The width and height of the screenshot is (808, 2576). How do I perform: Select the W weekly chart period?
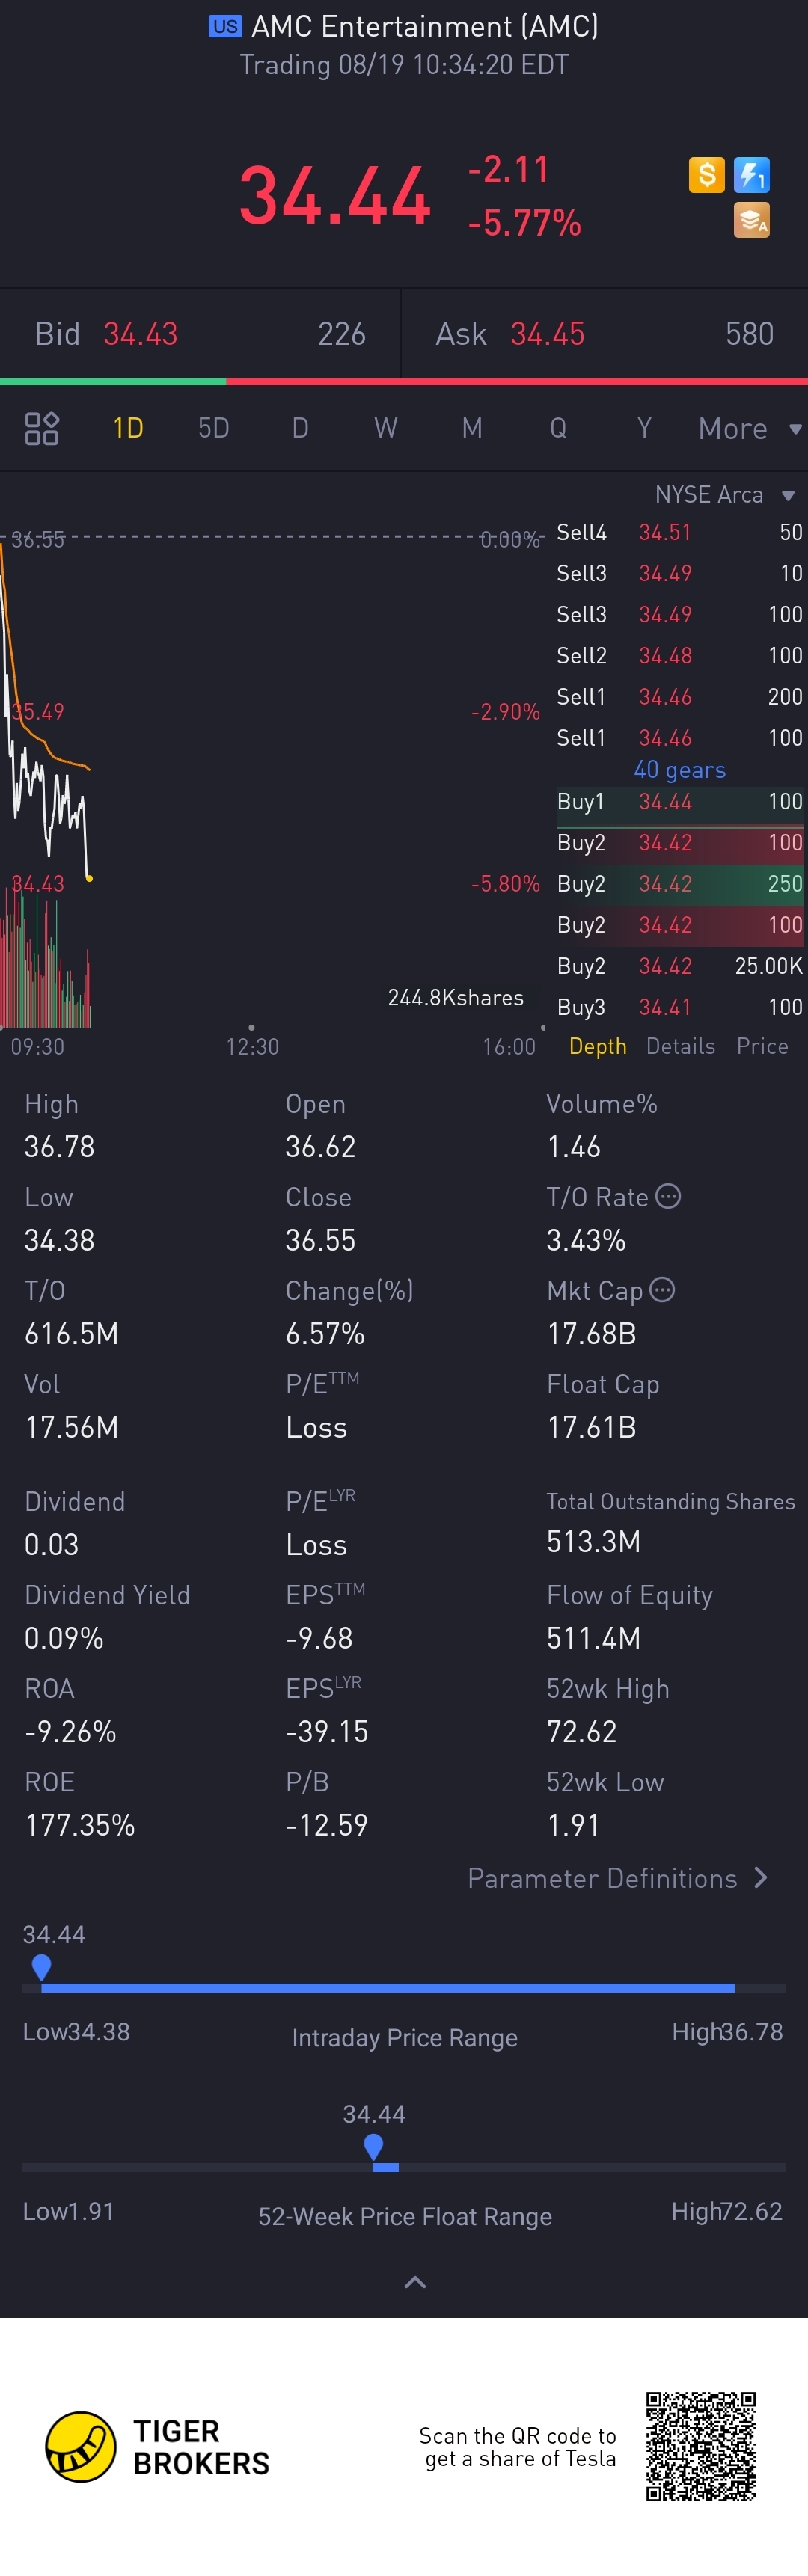385,428
